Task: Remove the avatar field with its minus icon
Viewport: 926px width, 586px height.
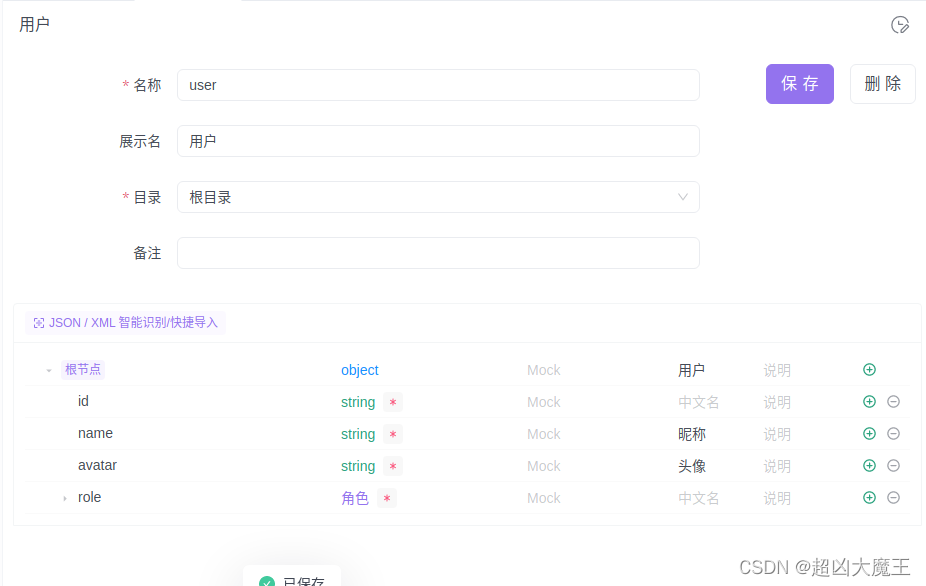Action: (894, 465)
